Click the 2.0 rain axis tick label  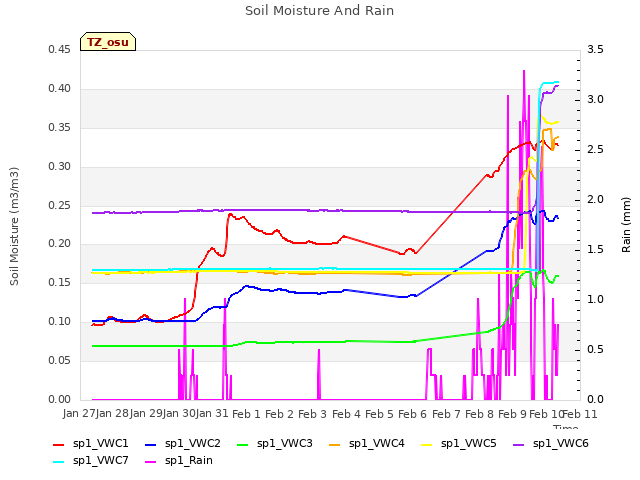pos(596,200)
